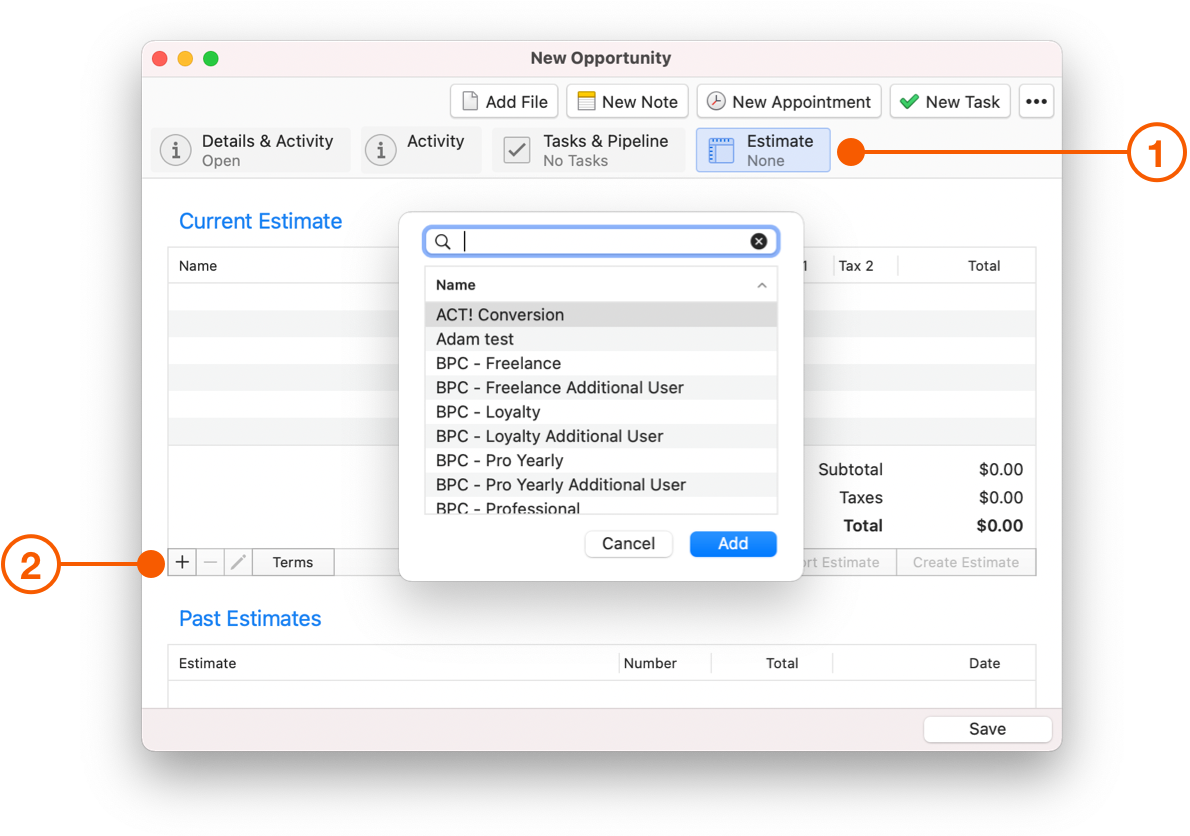Edit the line item with the pencil icon
The height and width of the screenshot is (836, 1190).
tap(238, 562)
